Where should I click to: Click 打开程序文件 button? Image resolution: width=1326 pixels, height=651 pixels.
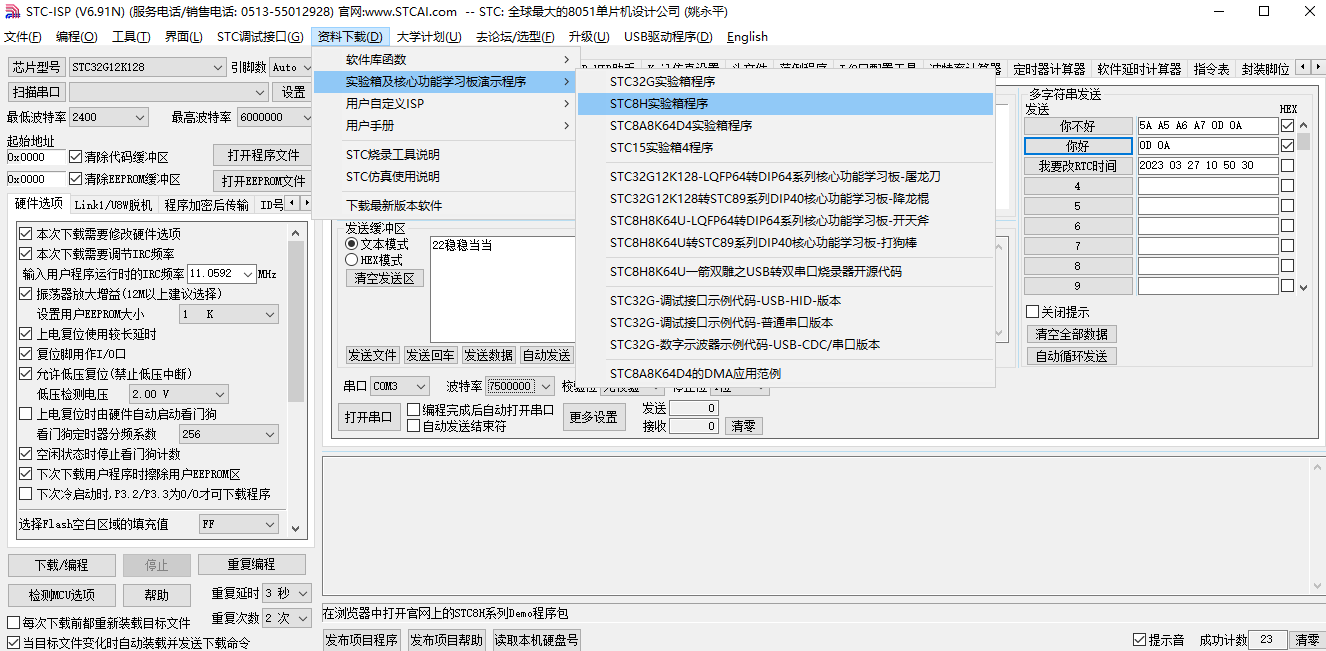(263, 156)
